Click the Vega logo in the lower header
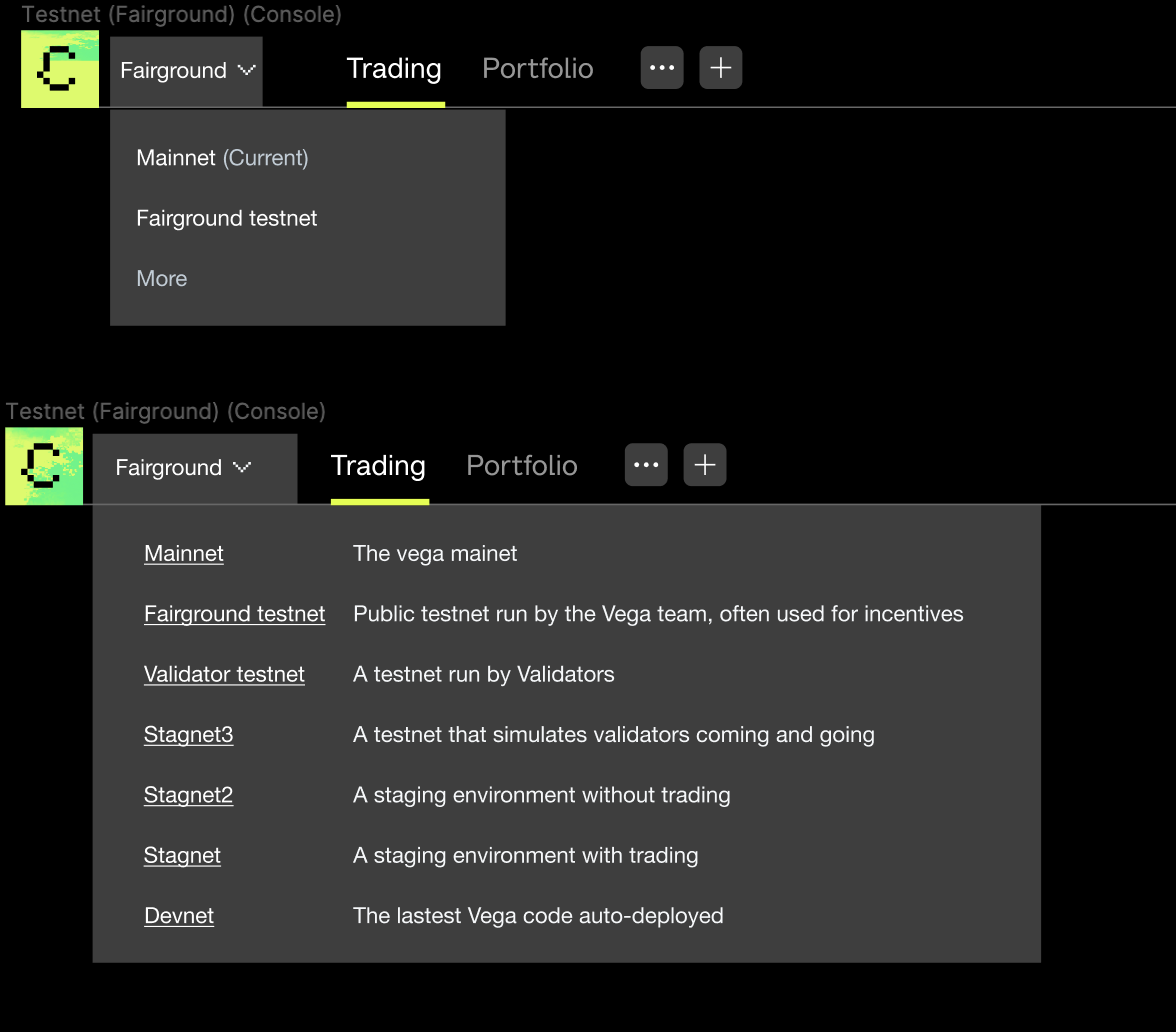The height and width of the screenshot is (1032, 1176). coord(43,465)
